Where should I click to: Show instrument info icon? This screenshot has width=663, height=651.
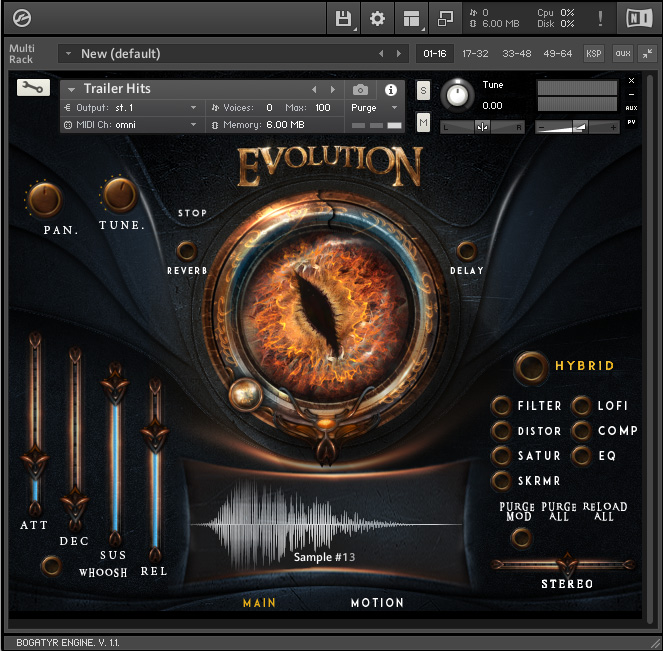390,90
